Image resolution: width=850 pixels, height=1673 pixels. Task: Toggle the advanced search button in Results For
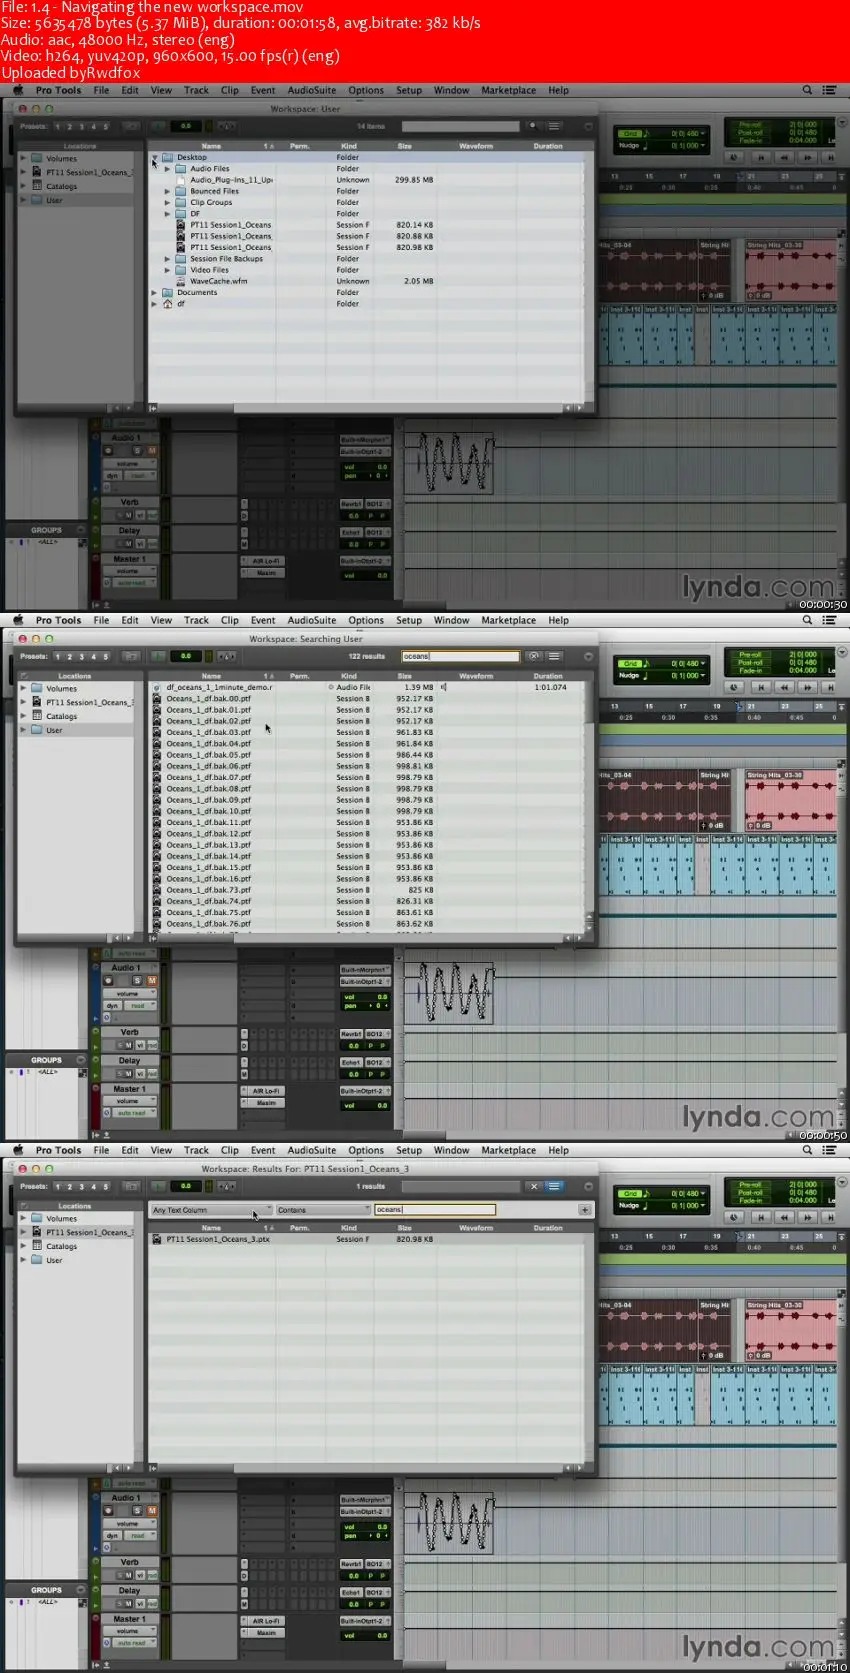coord(554,1186)
